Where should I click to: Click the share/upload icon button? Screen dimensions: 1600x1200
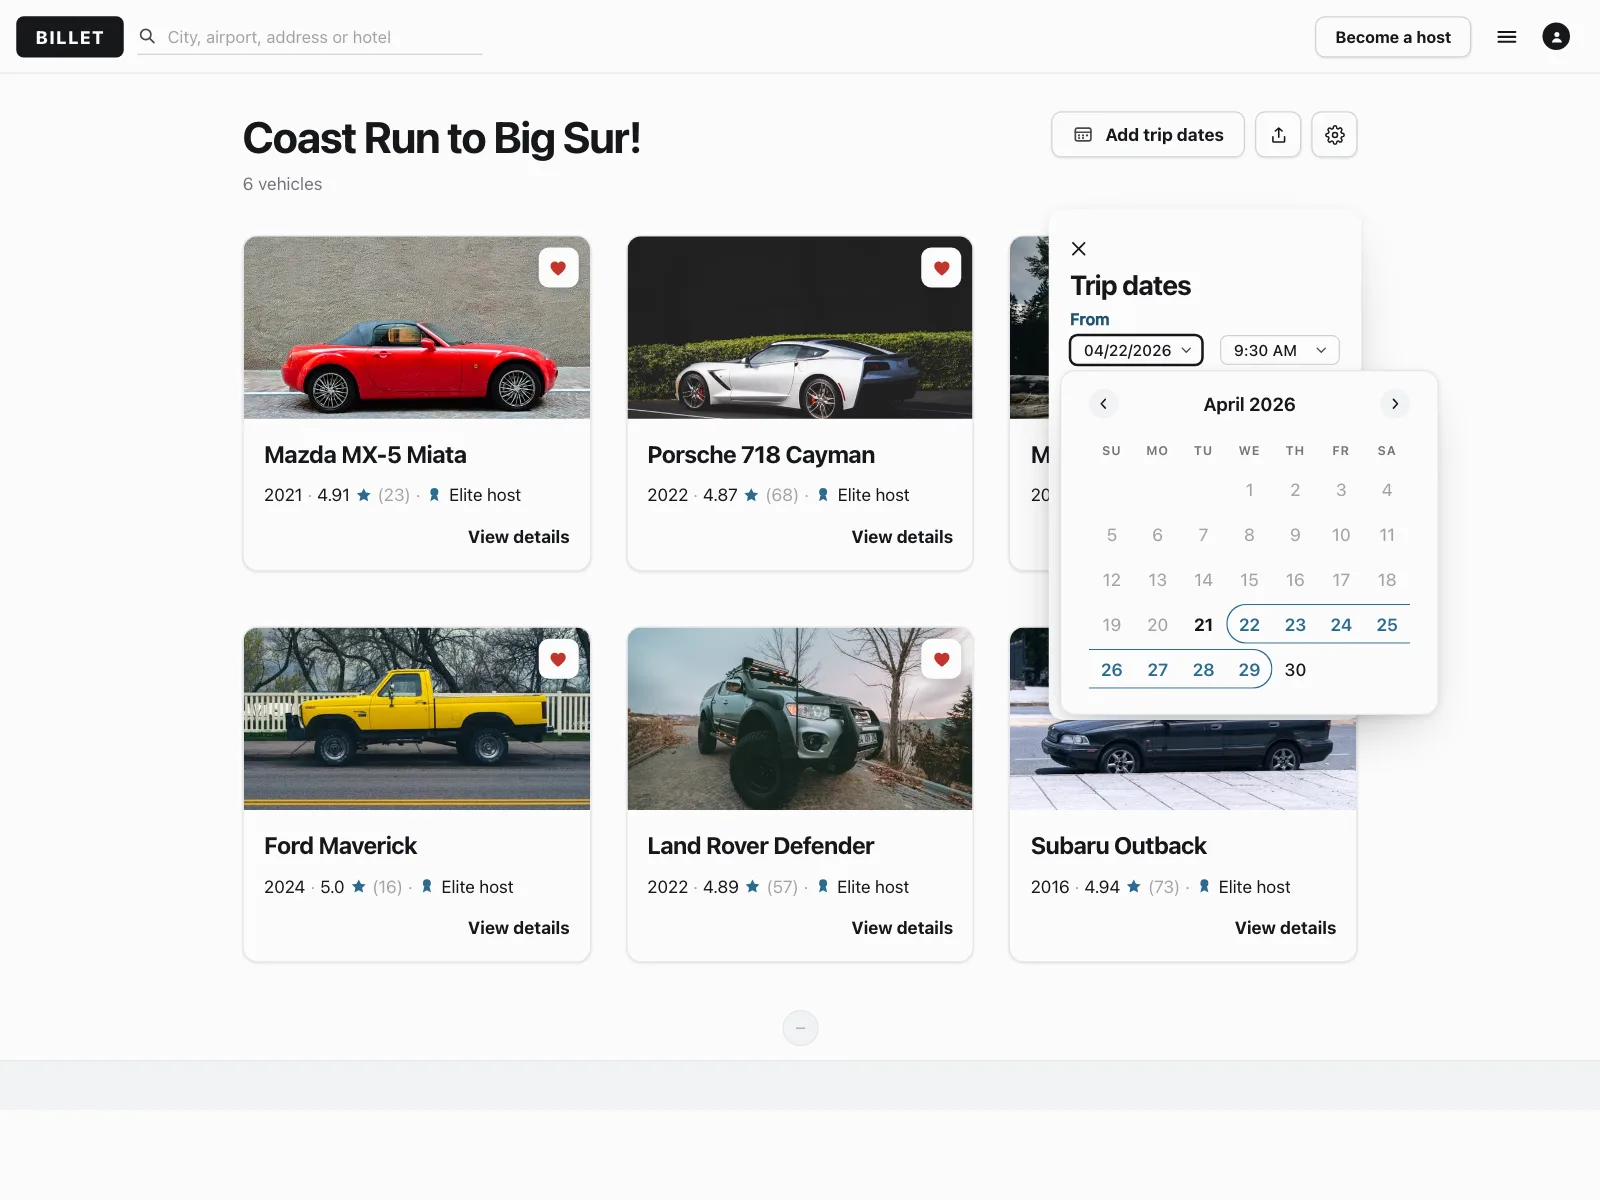[1278, 135]
